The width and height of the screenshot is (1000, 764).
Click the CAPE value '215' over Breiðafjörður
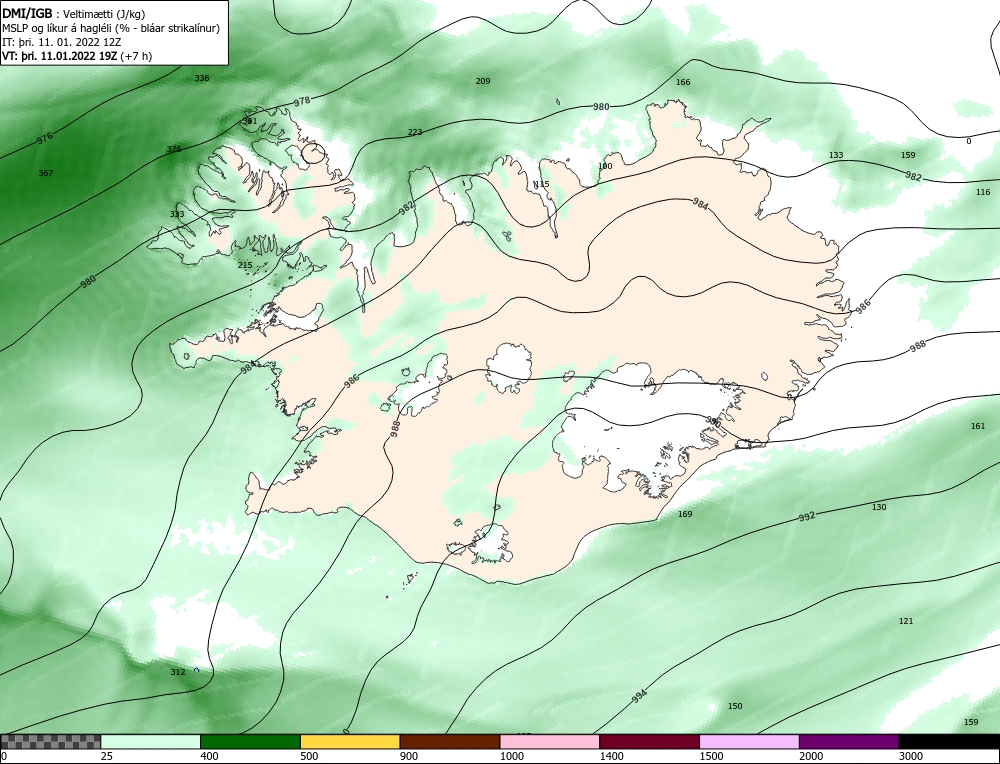[x=245, y=265]
